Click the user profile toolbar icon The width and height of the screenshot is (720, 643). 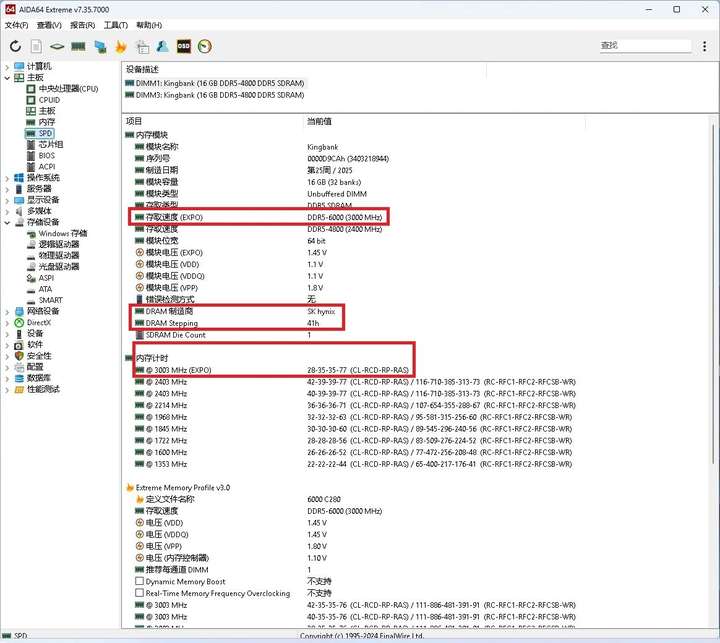click(x=163, y=46)
